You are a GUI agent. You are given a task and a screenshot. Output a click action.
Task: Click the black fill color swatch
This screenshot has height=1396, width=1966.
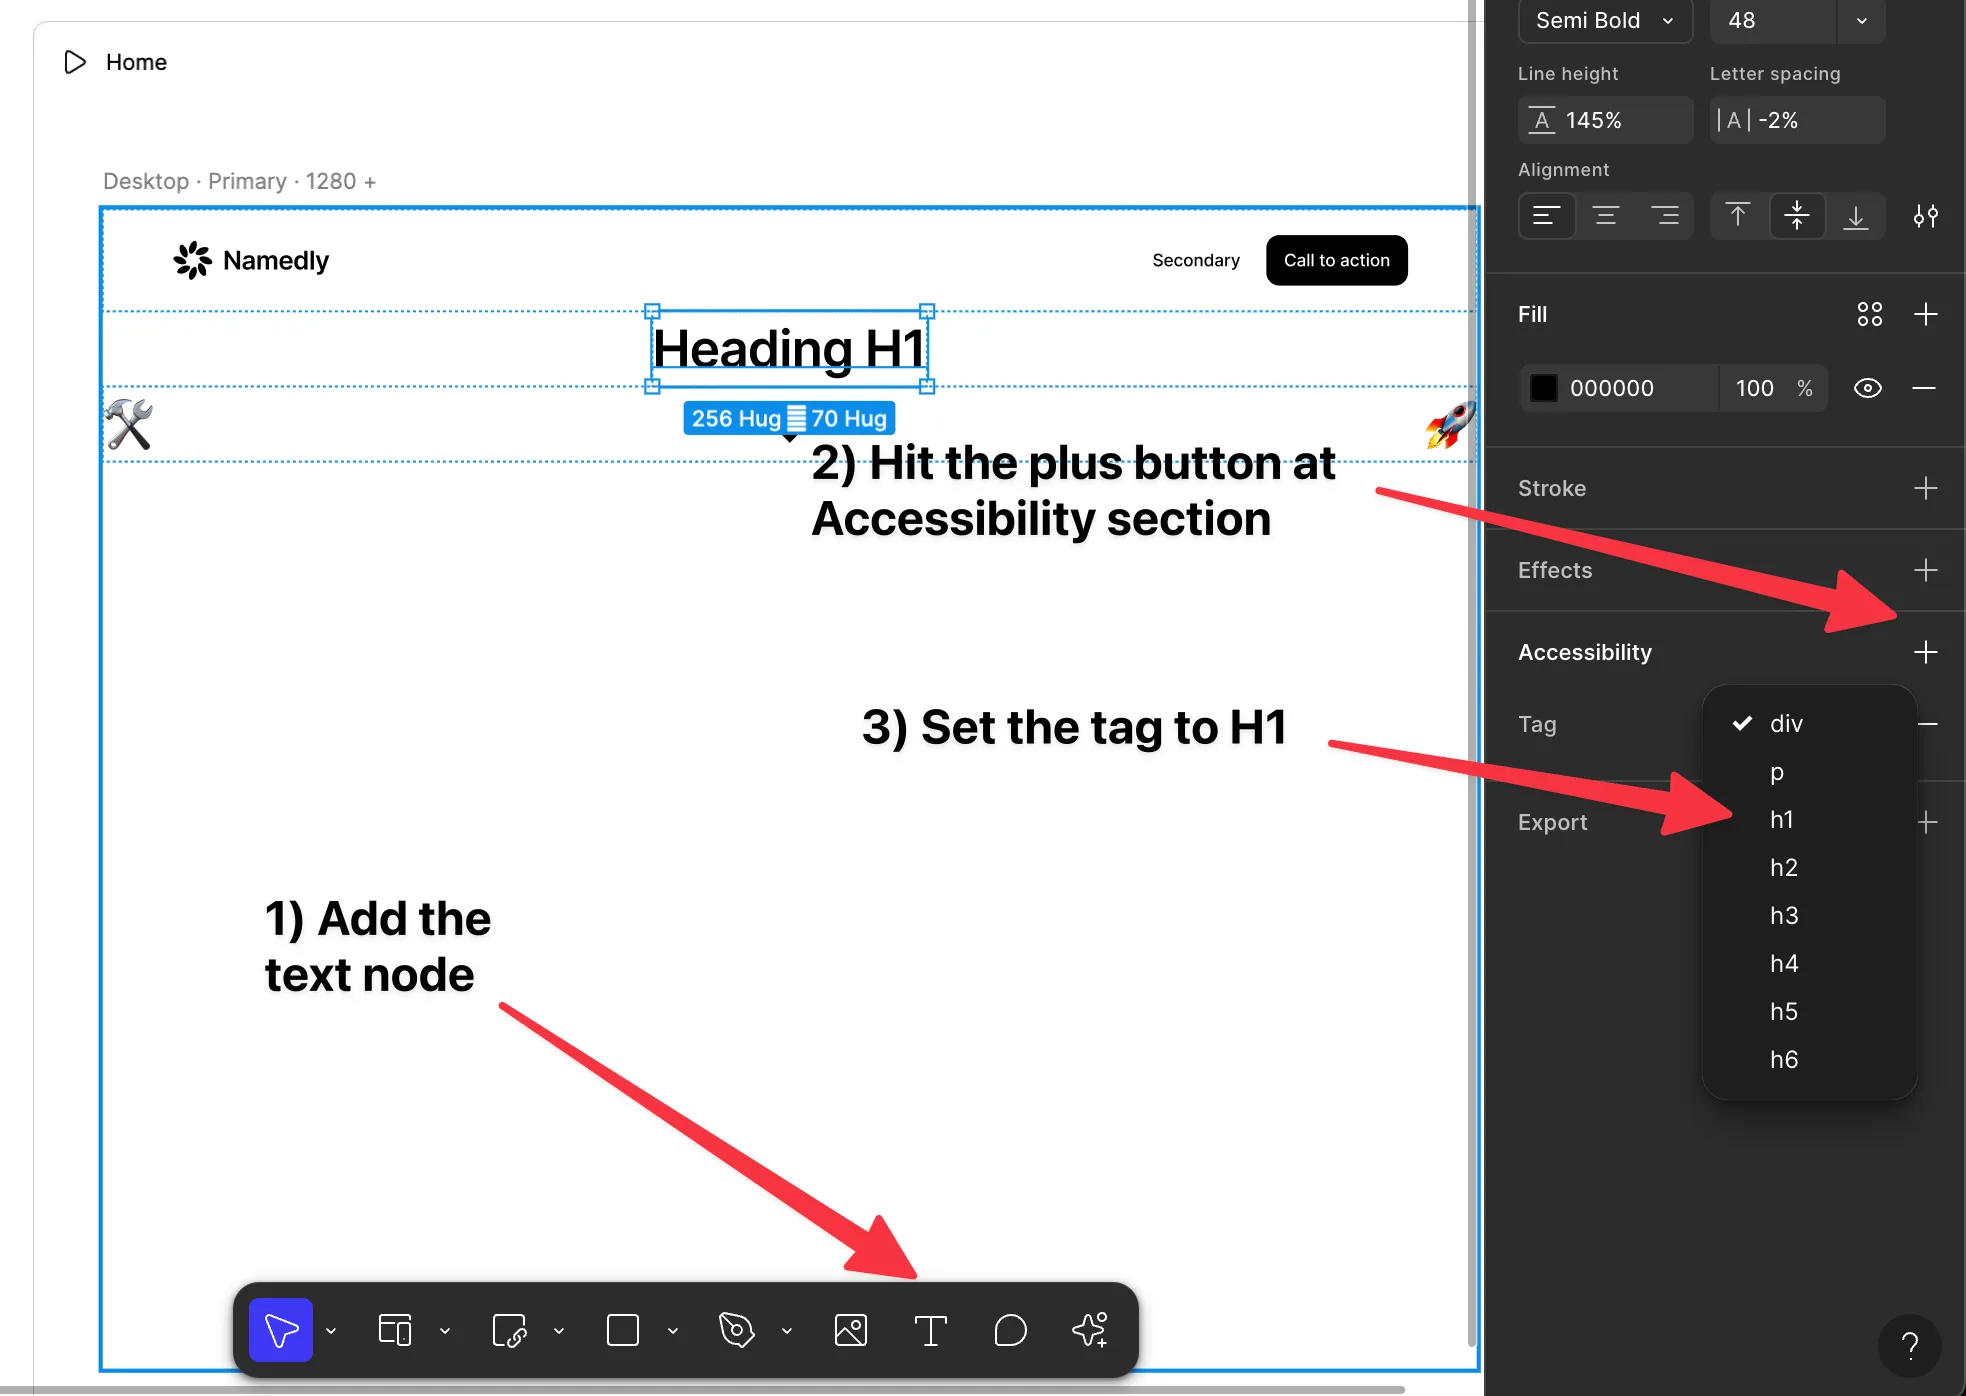(x=1544, y=388)
